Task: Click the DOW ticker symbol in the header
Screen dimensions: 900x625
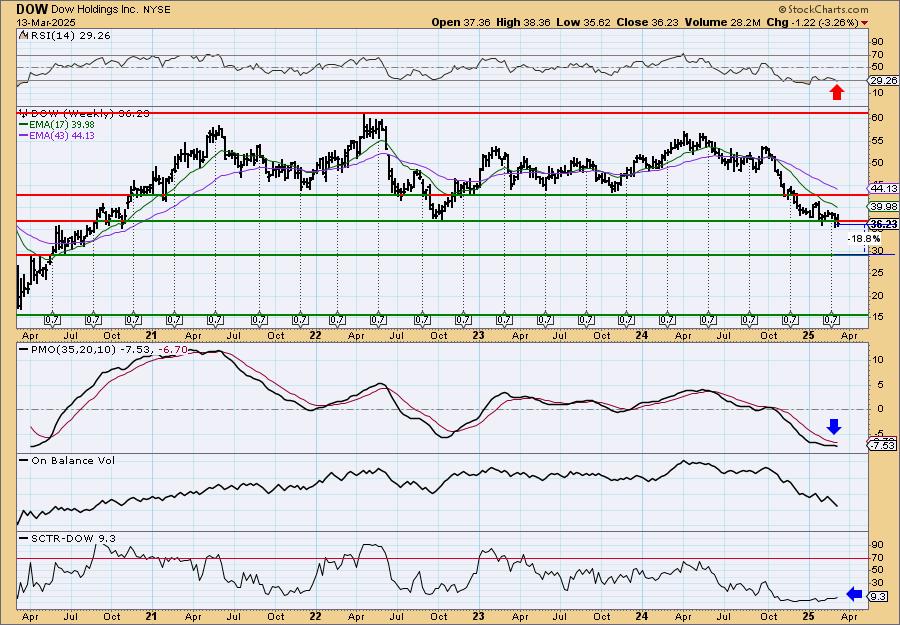Action: pos(32,9)
